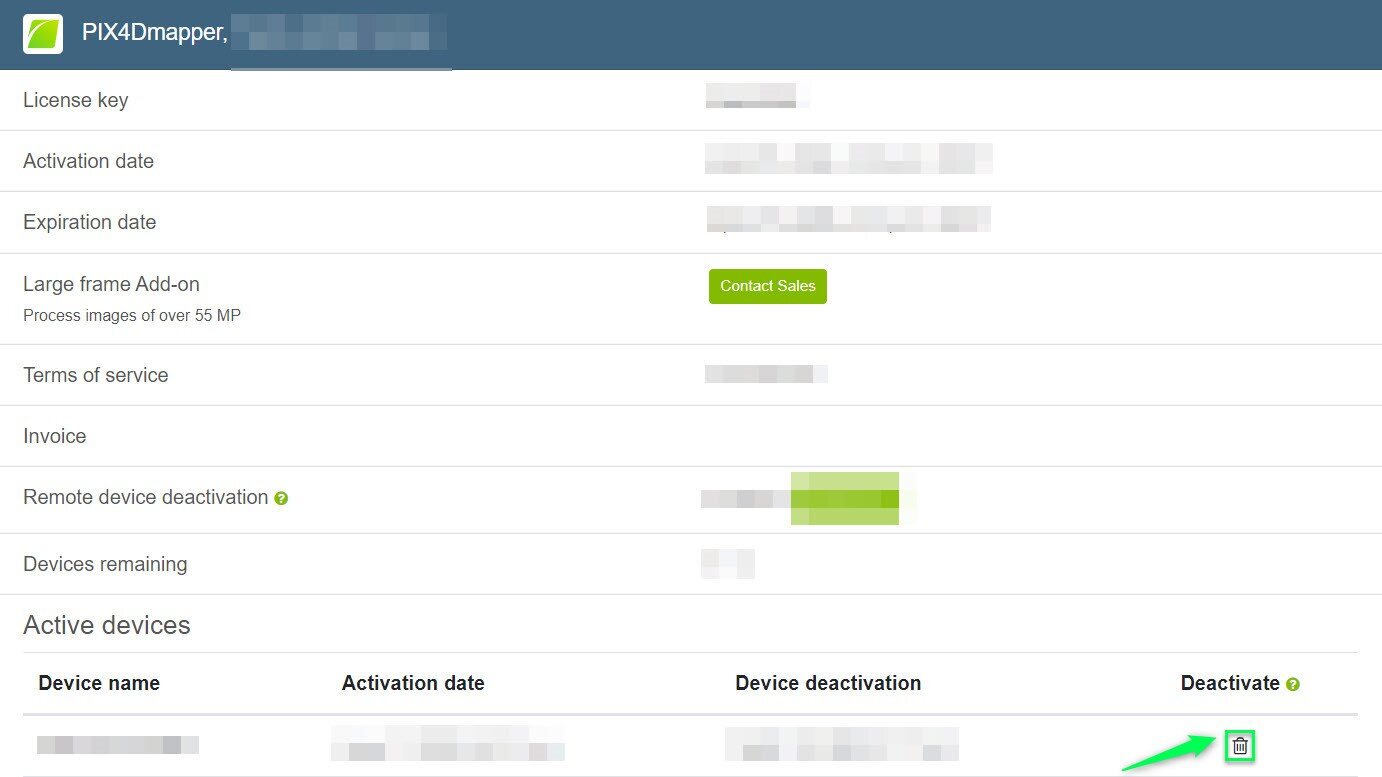Viewport: 1382px width, 777px height.
Task: Click the Contact Sales button
Action: pos(767,286)
